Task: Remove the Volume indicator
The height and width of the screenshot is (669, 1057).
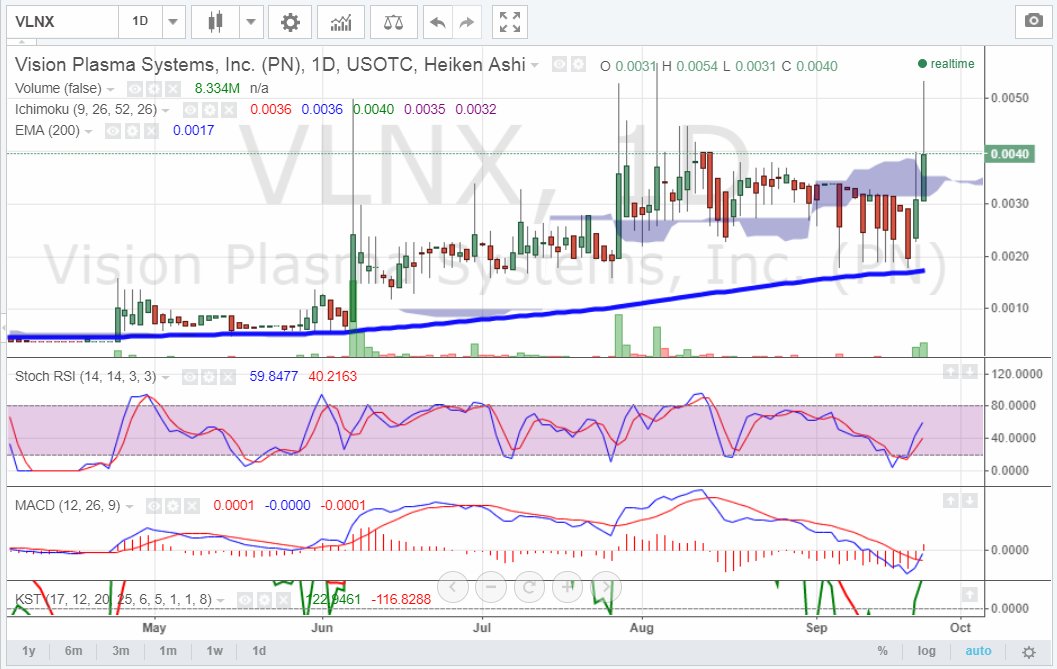Action: (x=173, y=88)
